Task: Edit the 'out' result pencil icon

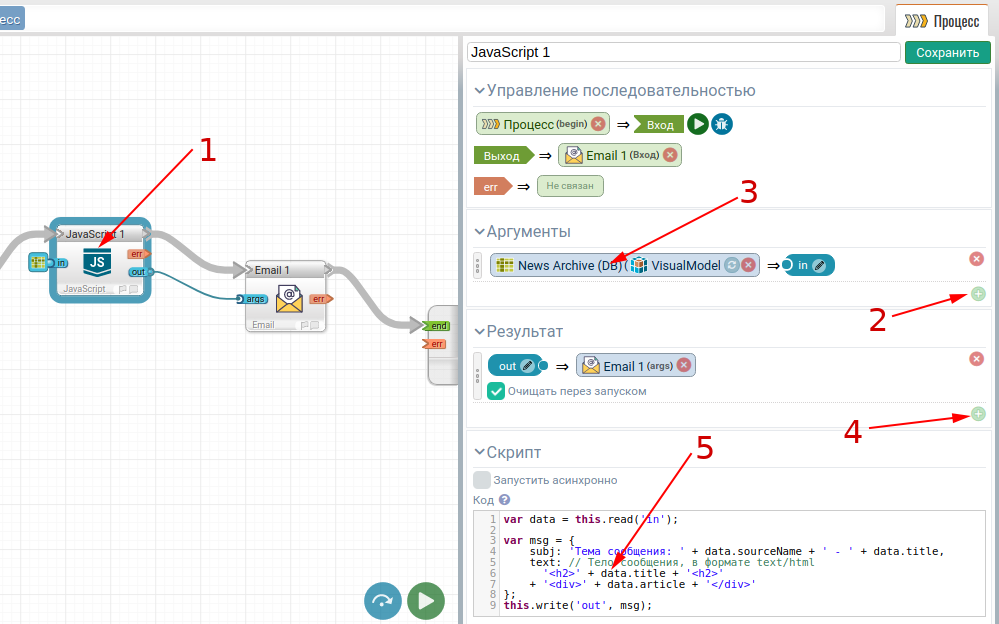Action: coord(527,366)
